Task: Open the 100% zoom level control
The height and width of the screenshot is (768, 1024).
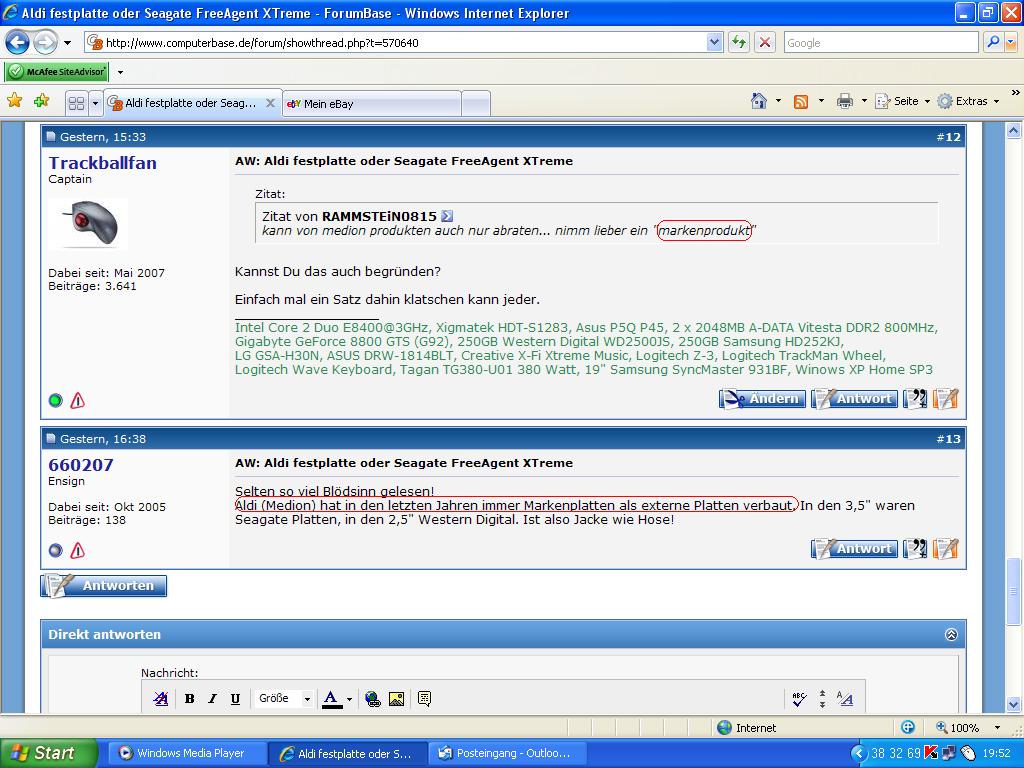Action: pos(969,728)
